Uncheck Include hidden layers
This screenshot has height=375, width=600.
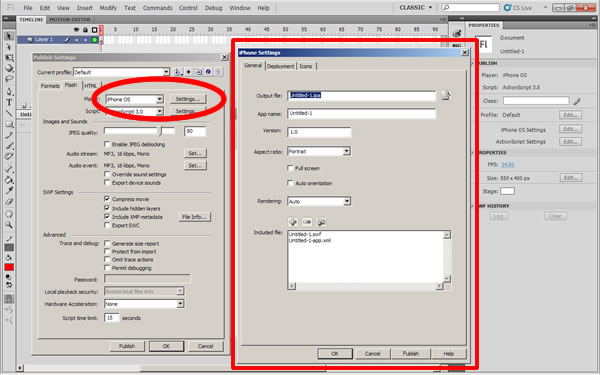click(x=108, y=208)
